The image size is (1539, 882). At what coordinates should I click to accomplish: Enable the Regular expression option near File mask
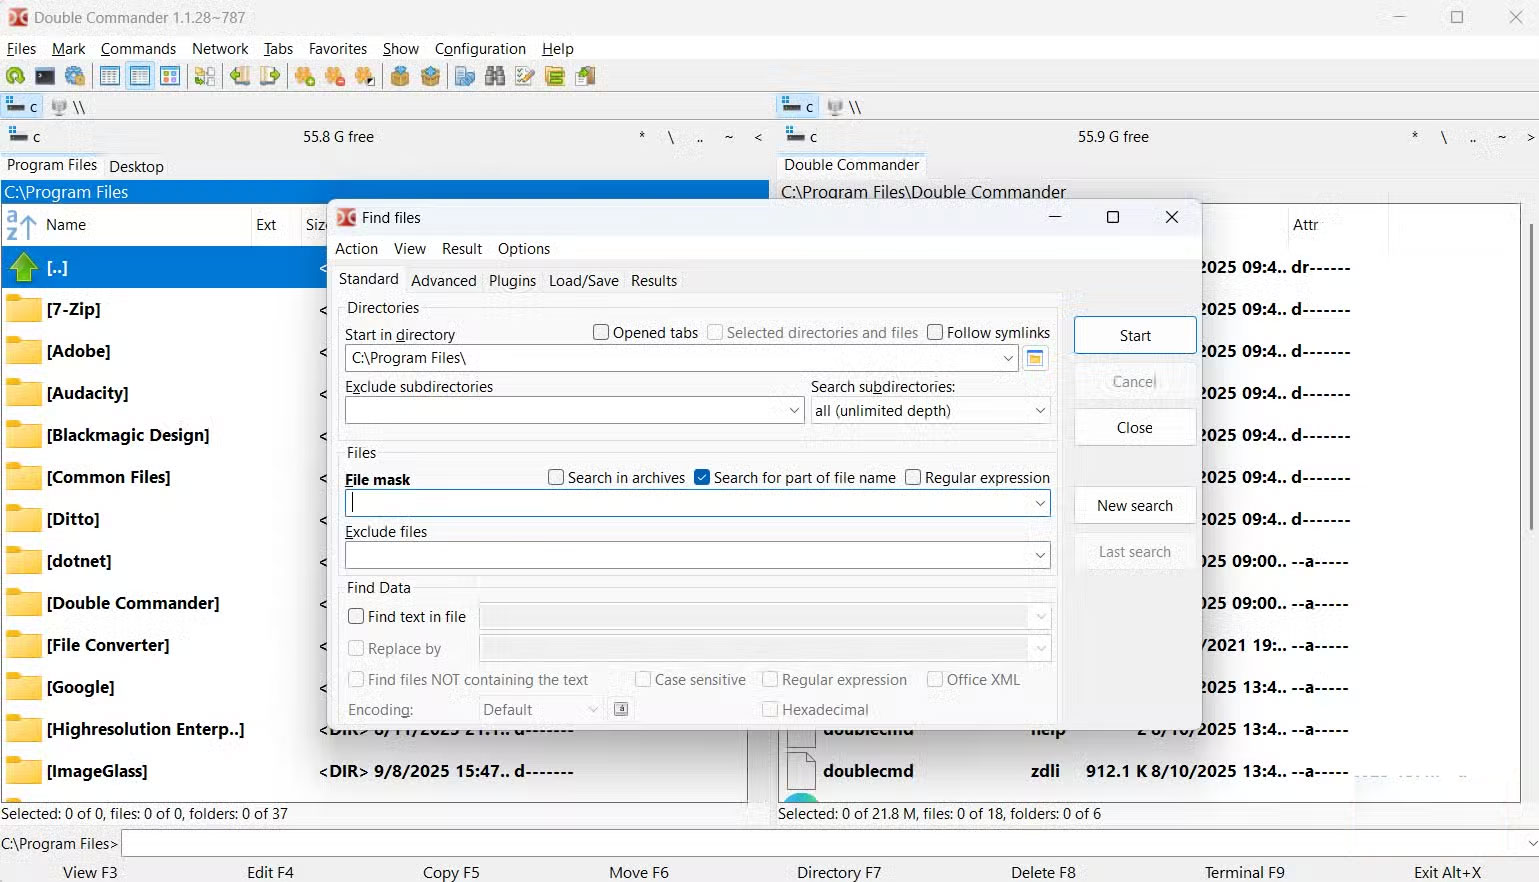click(913, 477)
